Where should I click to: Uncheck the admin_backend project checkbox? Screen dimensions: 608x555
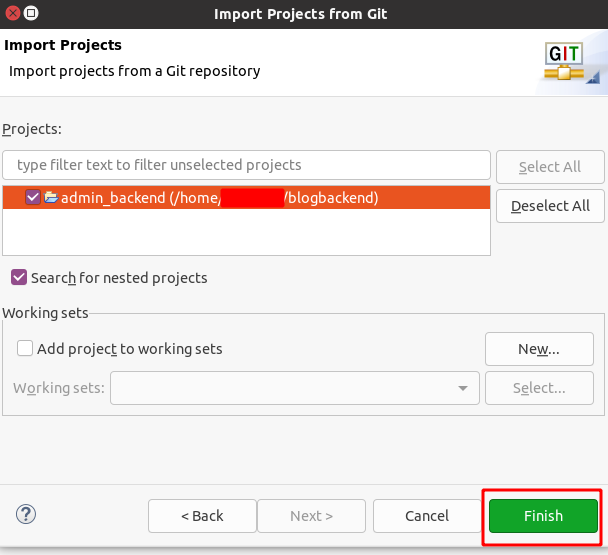33,197
